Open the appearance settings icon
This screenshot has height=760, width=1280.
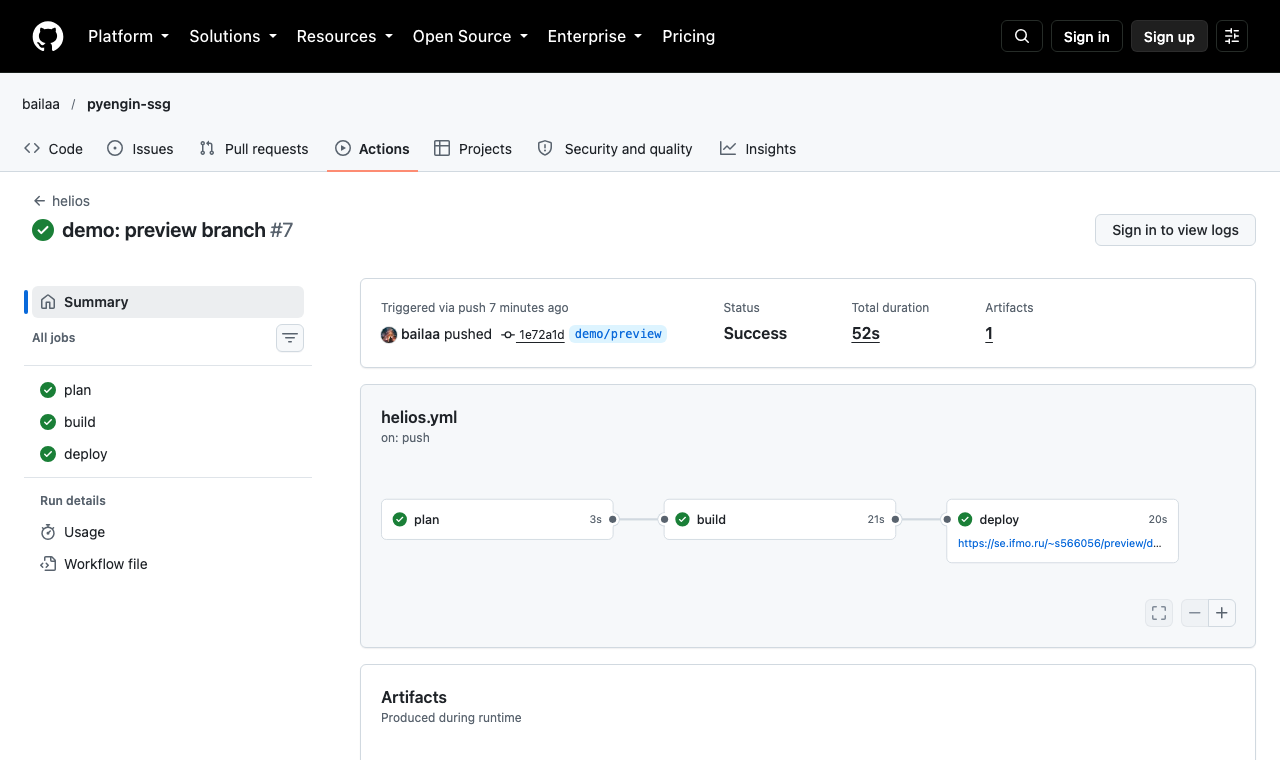point(1232,36)
